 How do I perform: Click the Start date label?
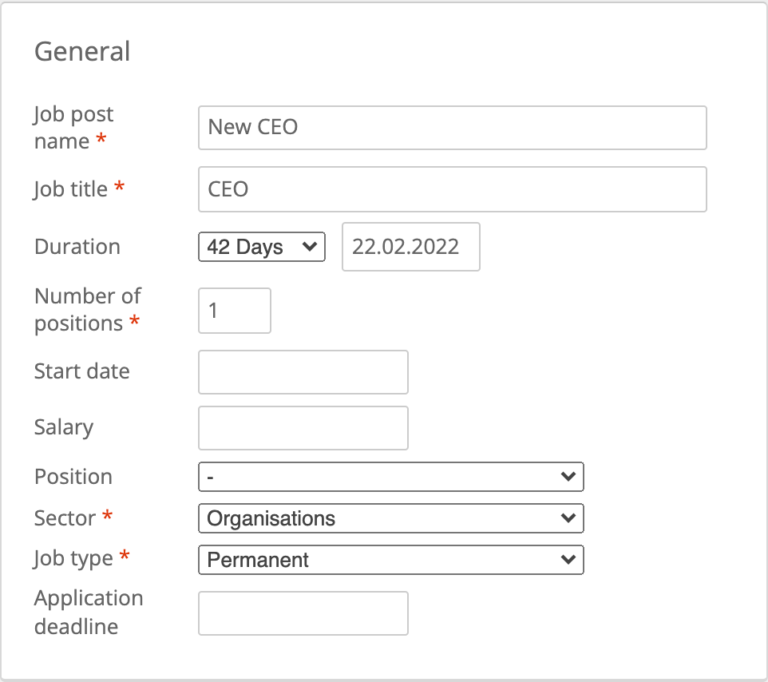82,371
